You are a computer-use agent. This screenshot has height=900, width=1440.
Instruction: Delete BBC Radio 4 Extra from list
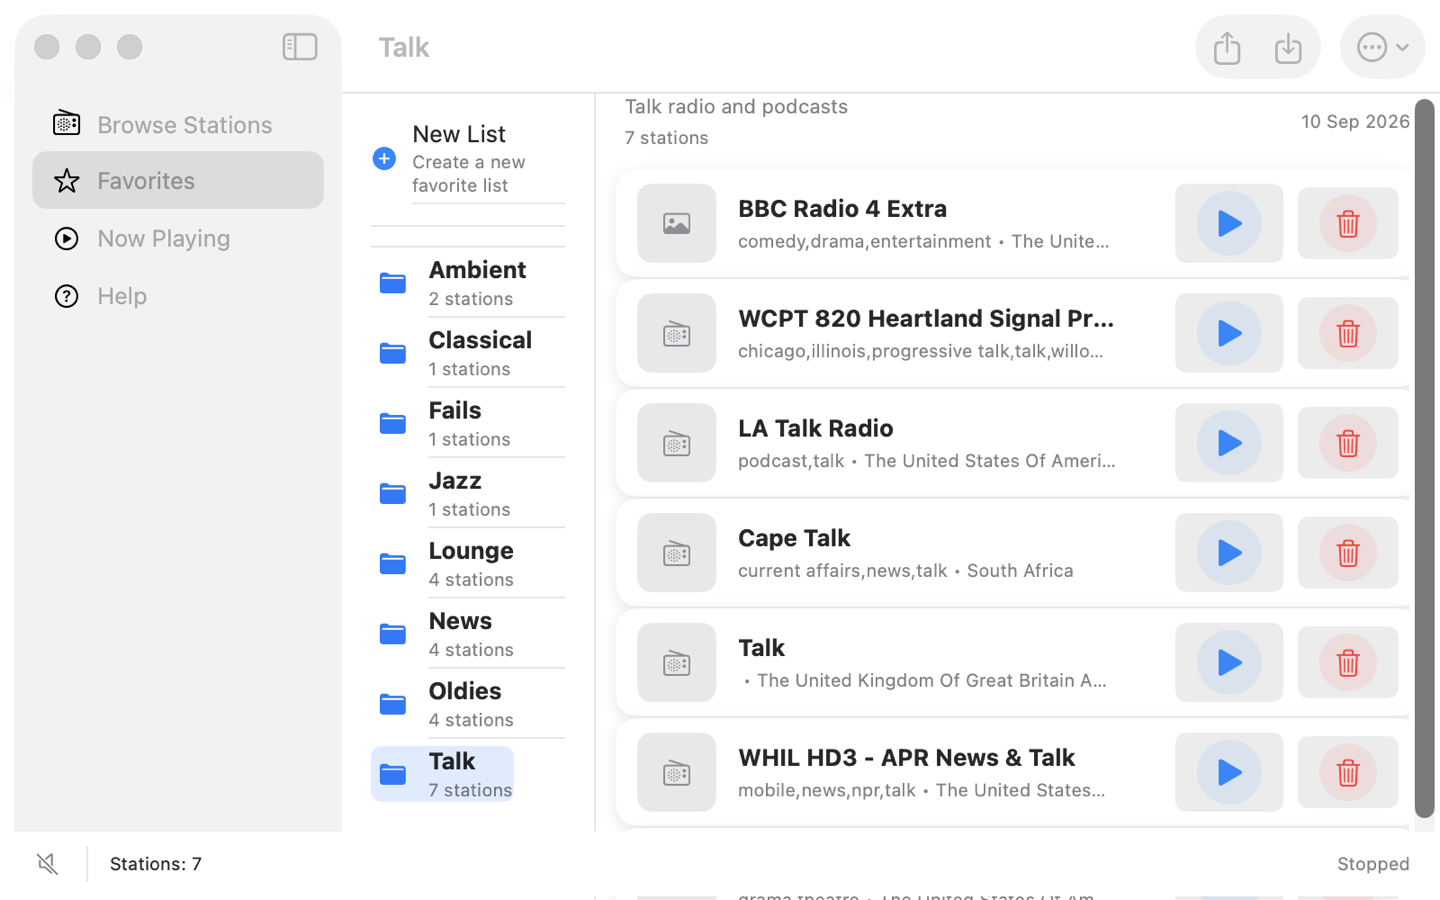click(x=1348, y=223)
